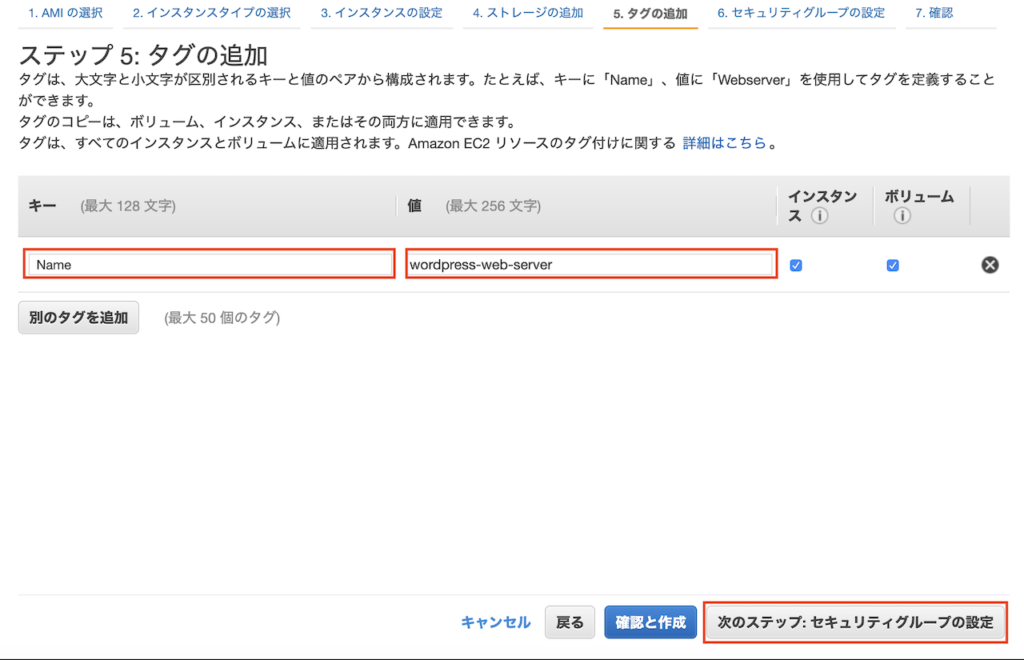Select the 4. ストレージの追加 tab
Viewport: 1024px width, 660px height.
pos(527,13)
